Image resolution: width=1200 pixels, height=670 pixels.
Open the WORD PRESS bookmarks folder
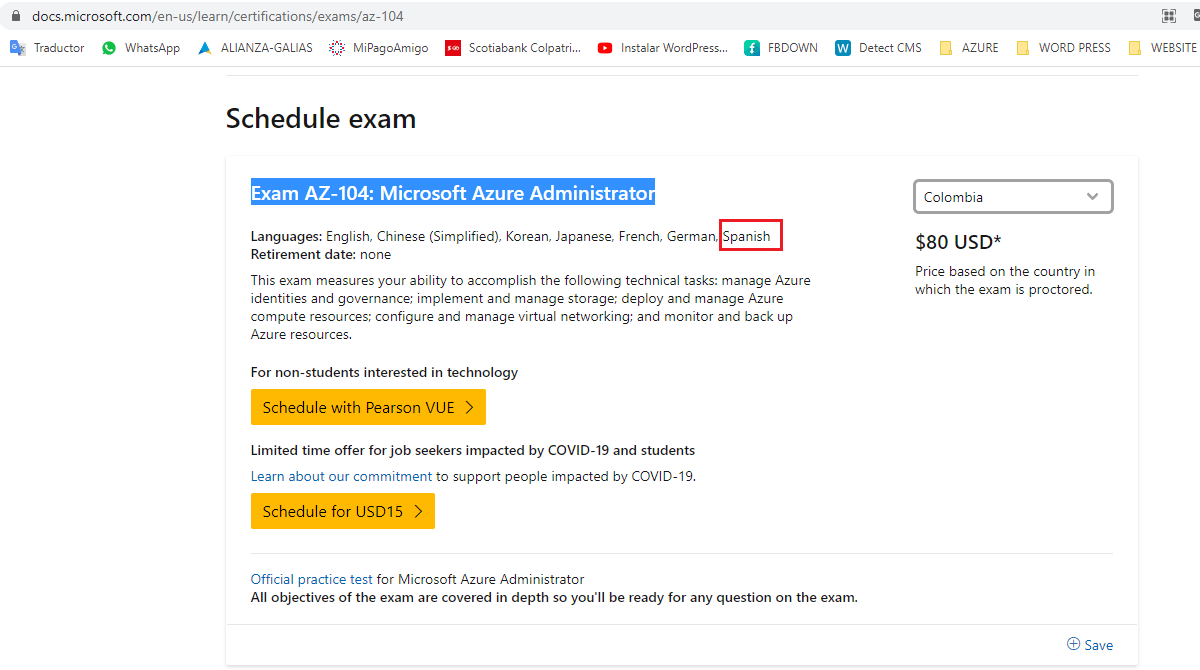tap(1063, 47)
